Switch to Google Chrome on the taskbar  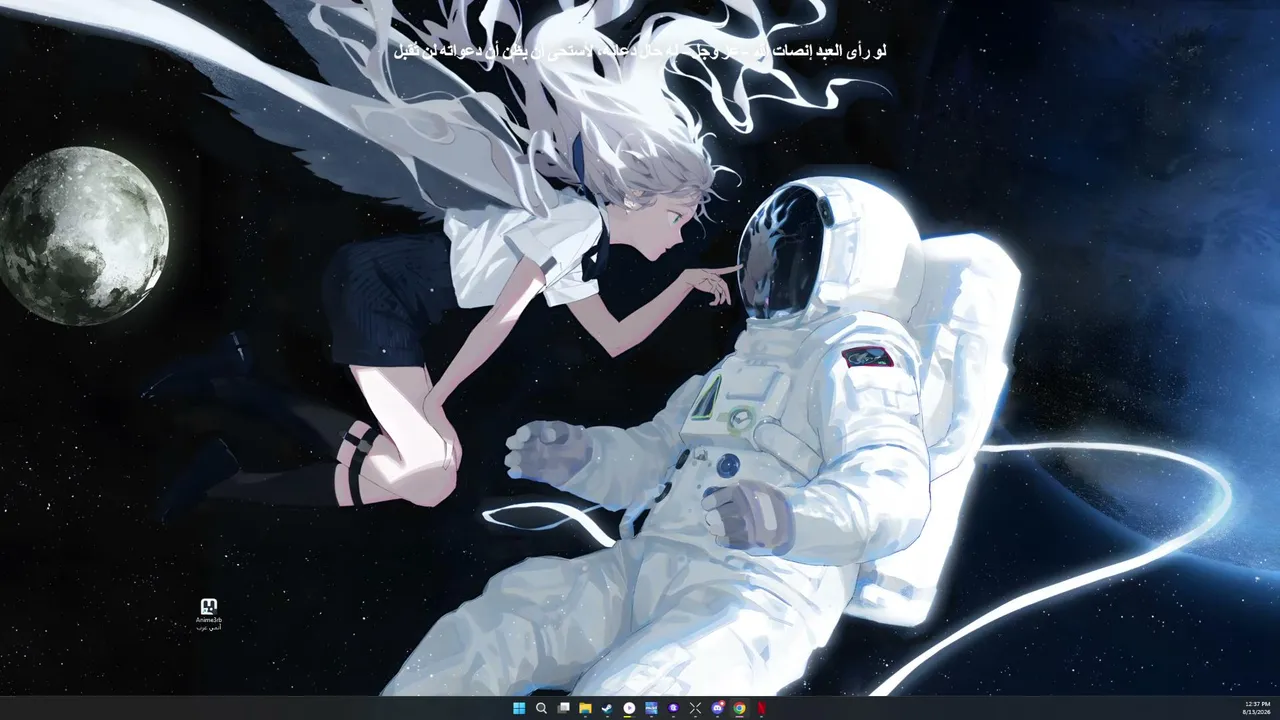coord(739,708)
